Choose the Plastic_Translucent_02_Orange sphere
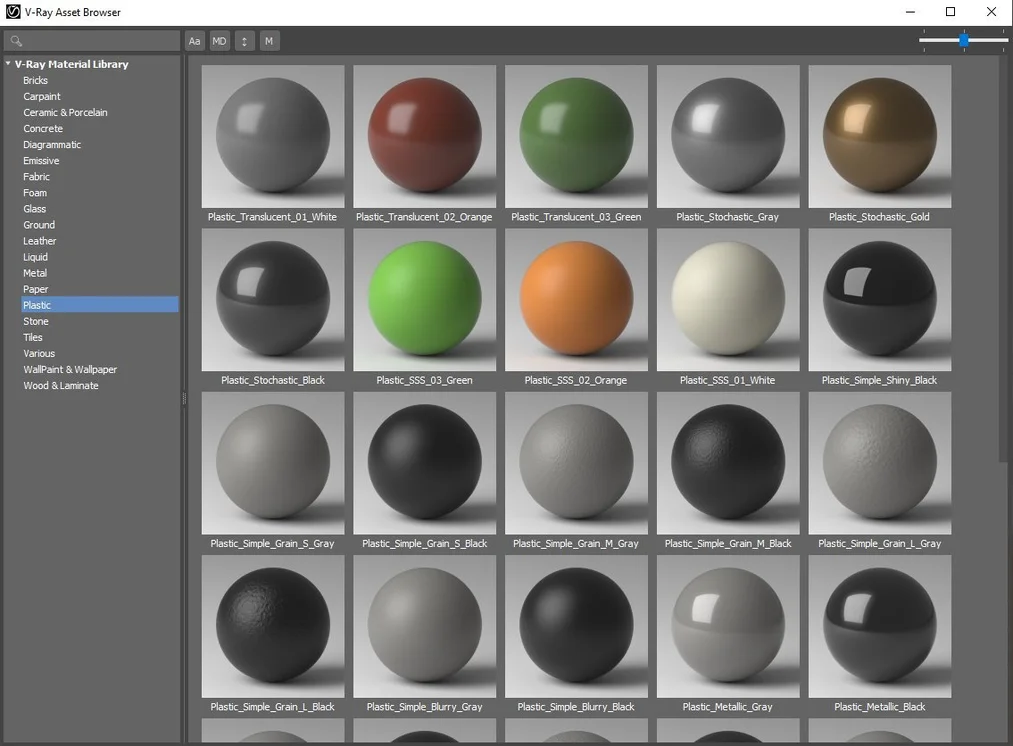1013x746 pixels. pyautogui.click(x=424, y=136)
